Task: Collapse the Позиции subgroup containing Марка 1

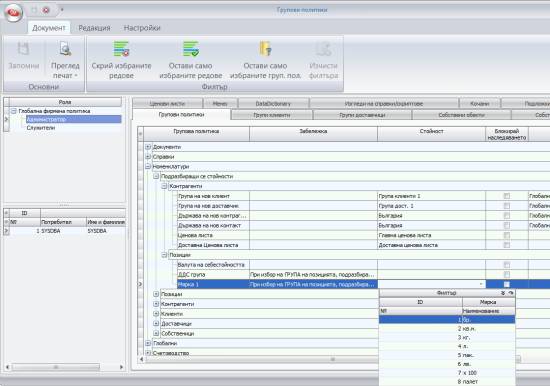Action: [164, 255]
